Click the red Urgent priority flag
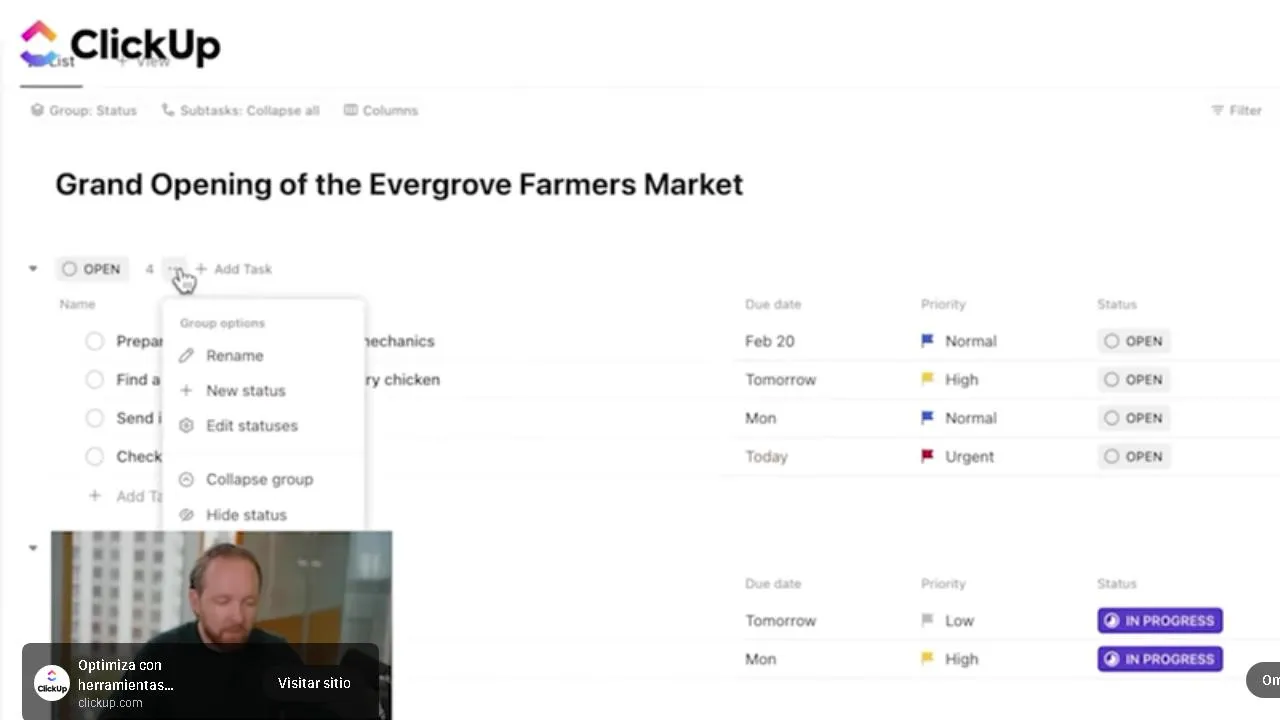The height and width of the screenshot is (720, 1280). point(927,456)
